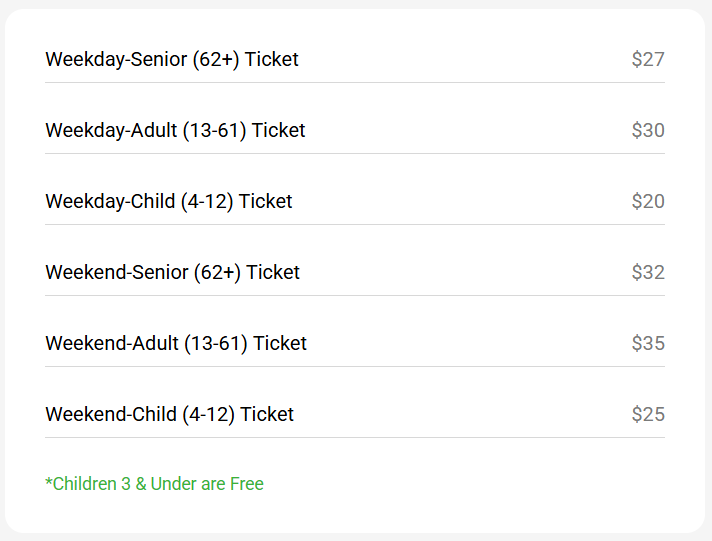Click the (13-61) age range in Weekend-Adult row

[x=215, y=343]
